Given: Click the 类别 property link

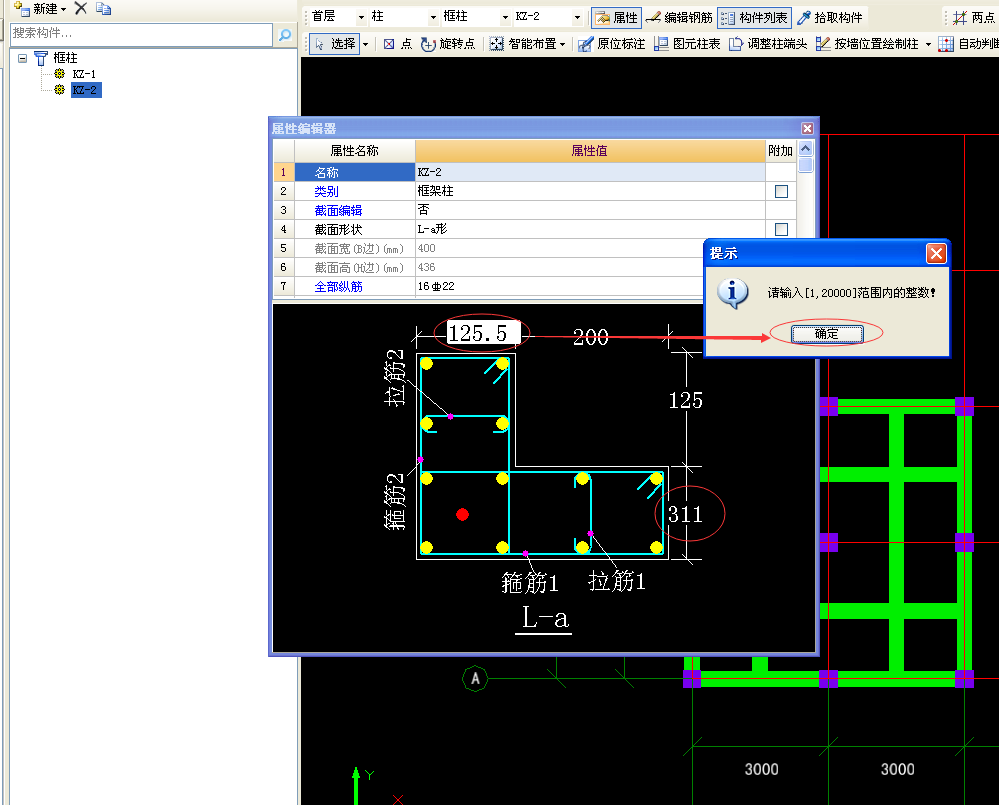Looking at the screenshot, I should 326,192.
